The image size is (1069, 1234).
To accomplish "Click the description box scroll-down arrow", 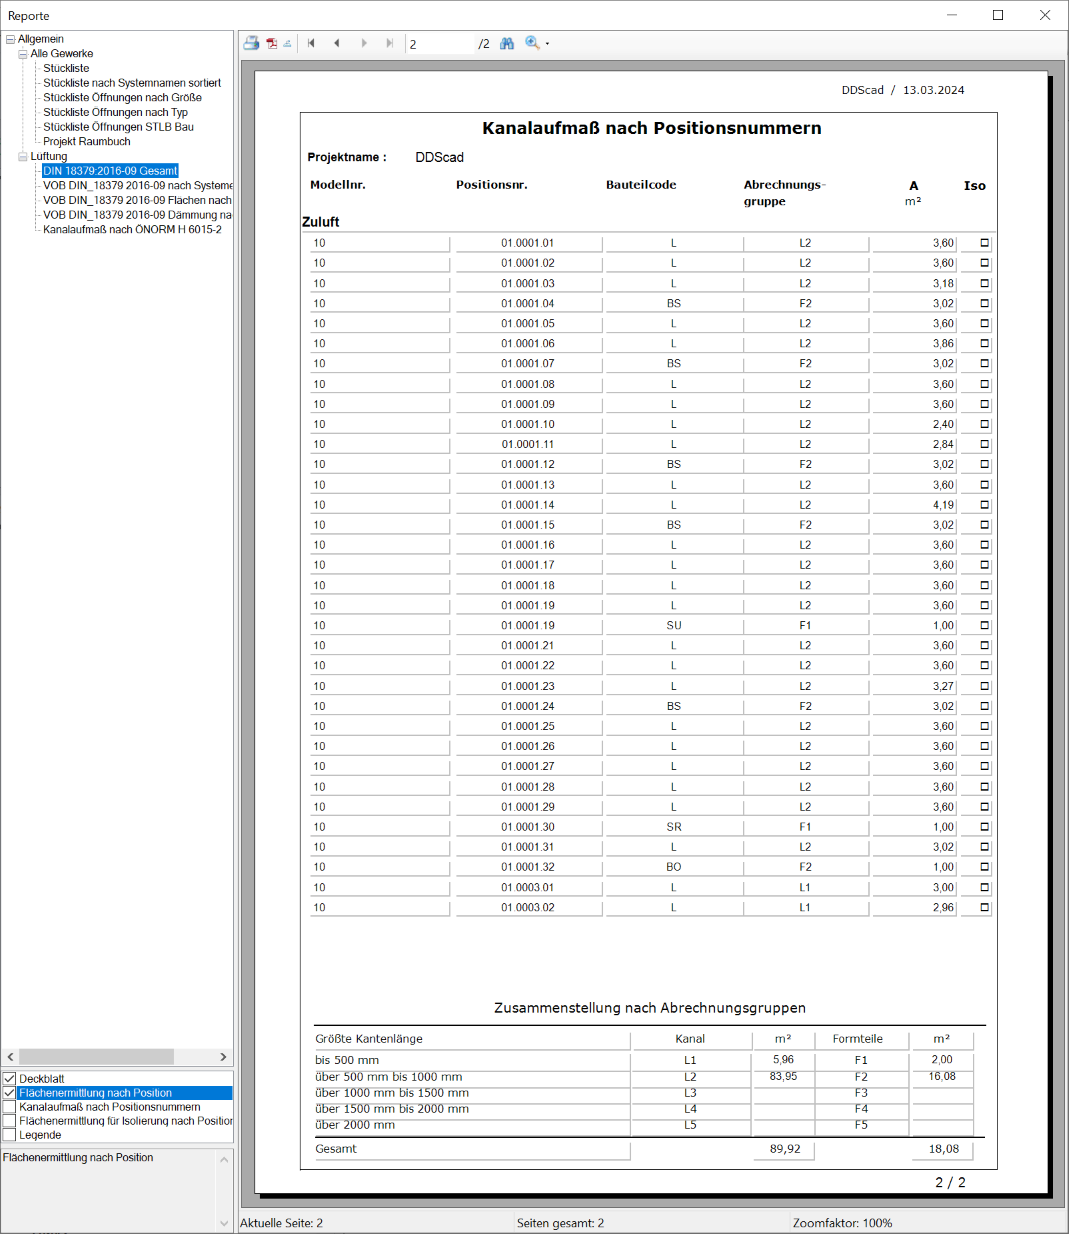I will pyautogui.click(x=224, y=1223).
